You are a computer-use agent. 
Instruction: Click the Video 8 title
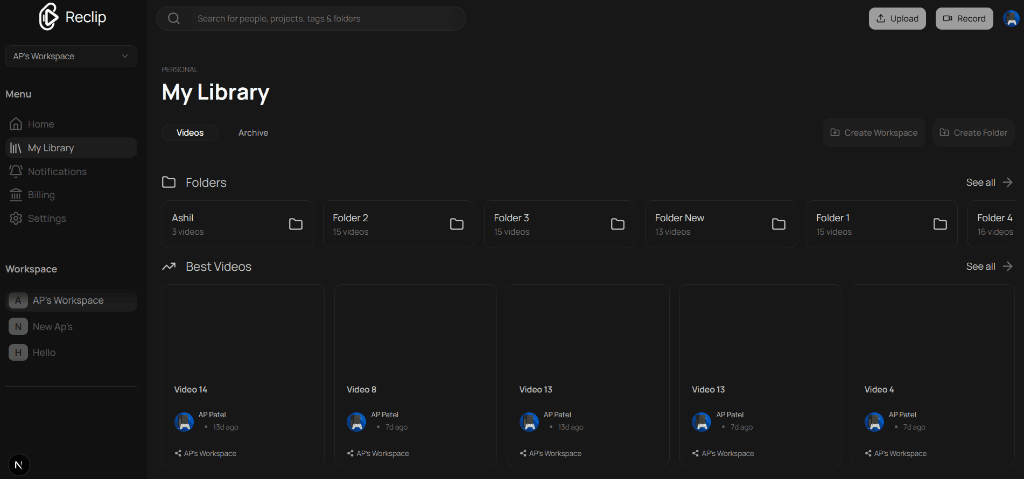(362, 389)
